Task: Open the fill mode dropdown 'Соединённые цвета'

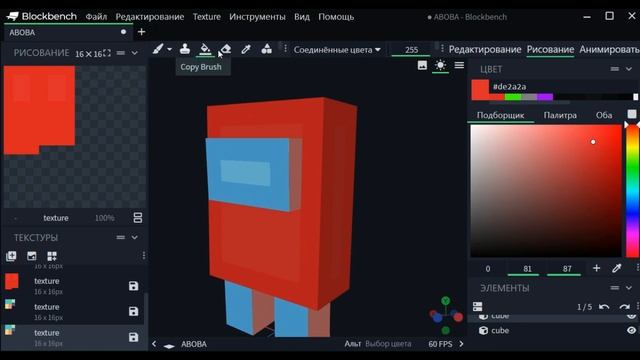Action: pyautogui.click(x=337, y=50)
